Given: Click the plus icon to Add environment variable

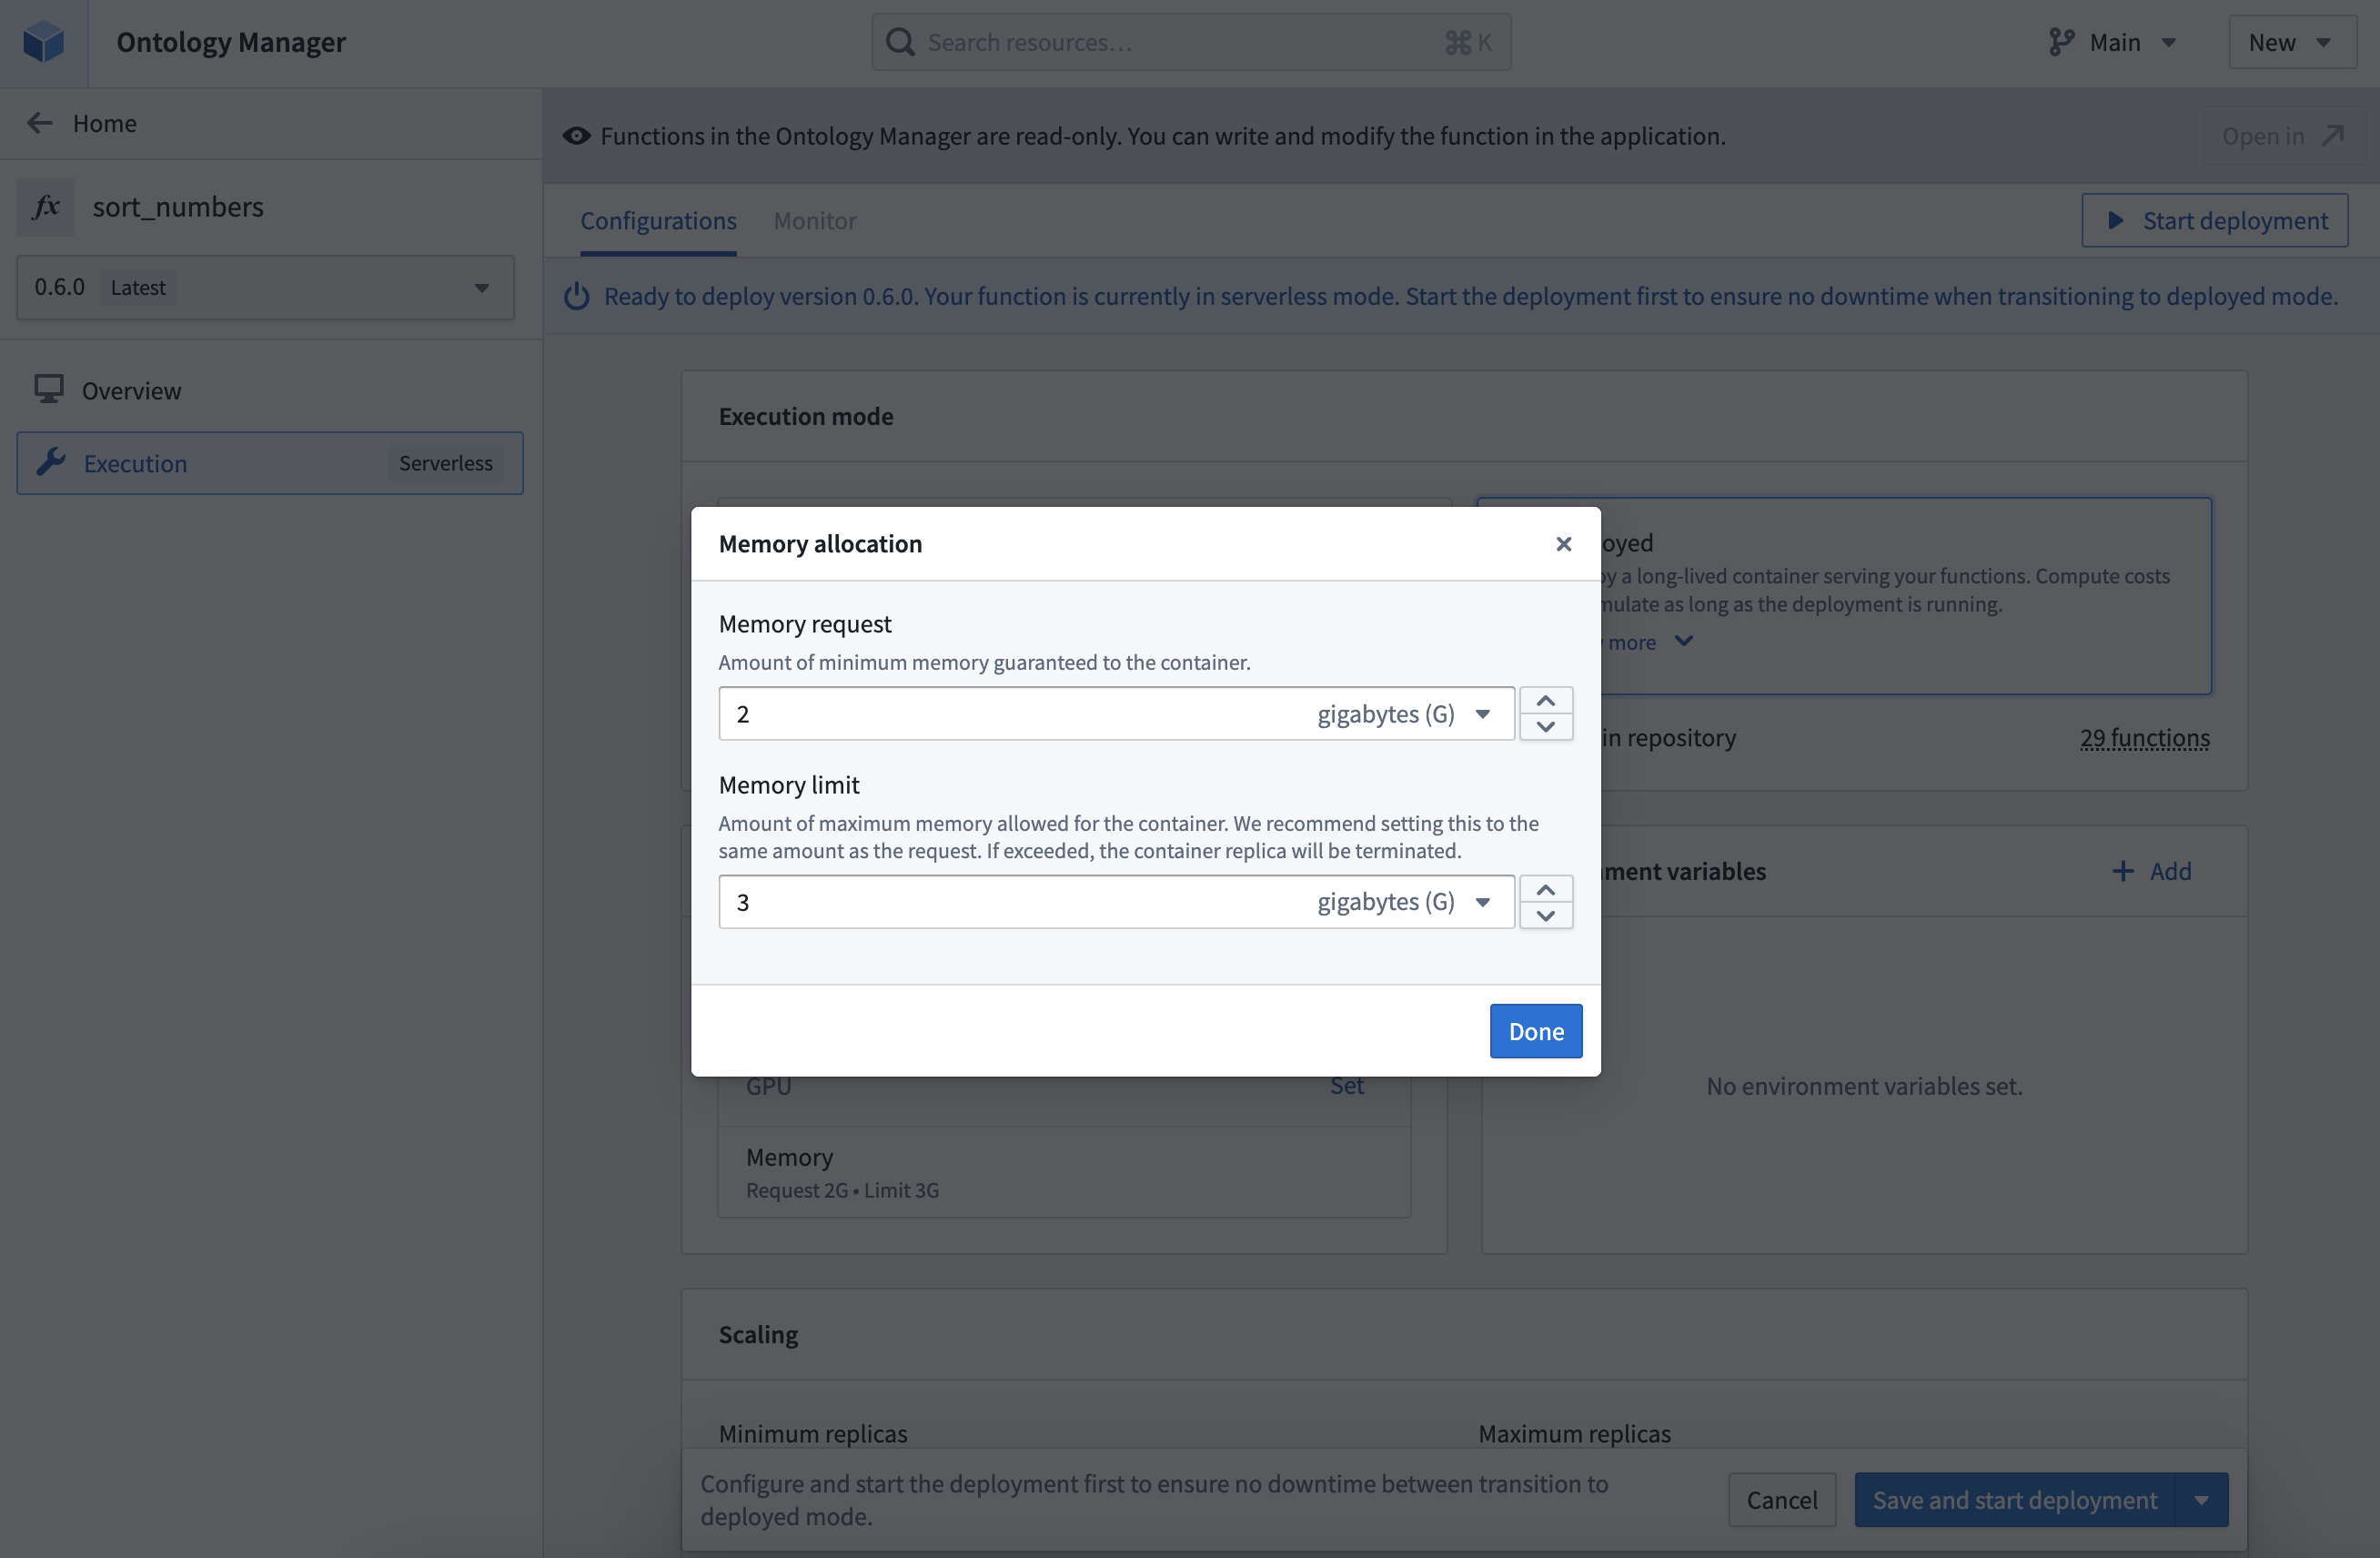Looking at the screenshot, I should coord(2122,871).
